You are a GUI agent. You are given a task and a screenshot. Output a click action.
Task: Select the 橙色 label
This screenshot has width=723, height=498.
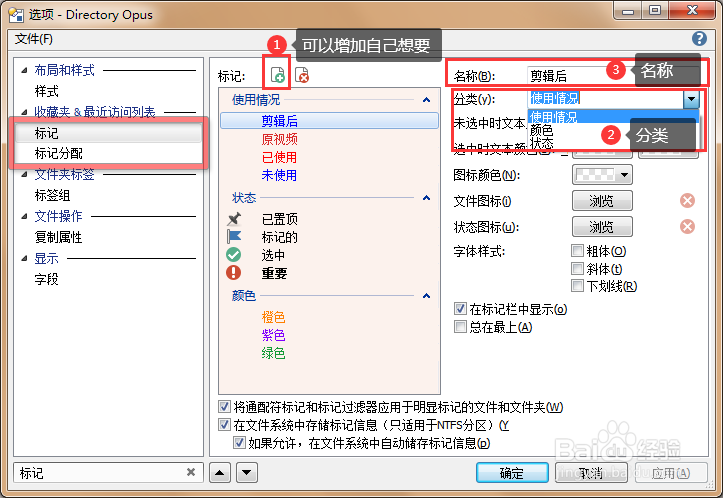click(x=273, y=317)
